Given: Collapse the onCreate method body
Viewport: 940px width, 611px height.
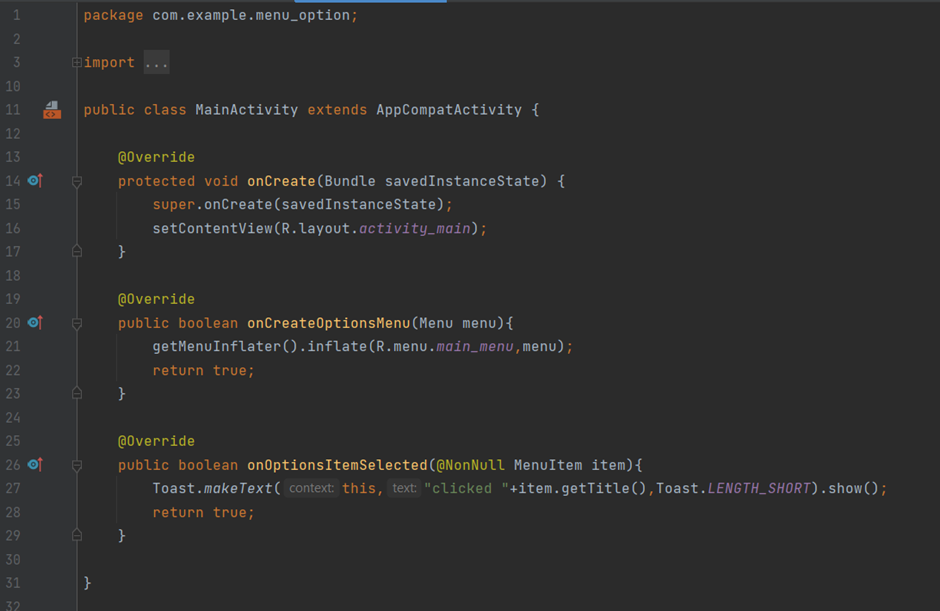Looking at the screenshot, I should [77, 181].
